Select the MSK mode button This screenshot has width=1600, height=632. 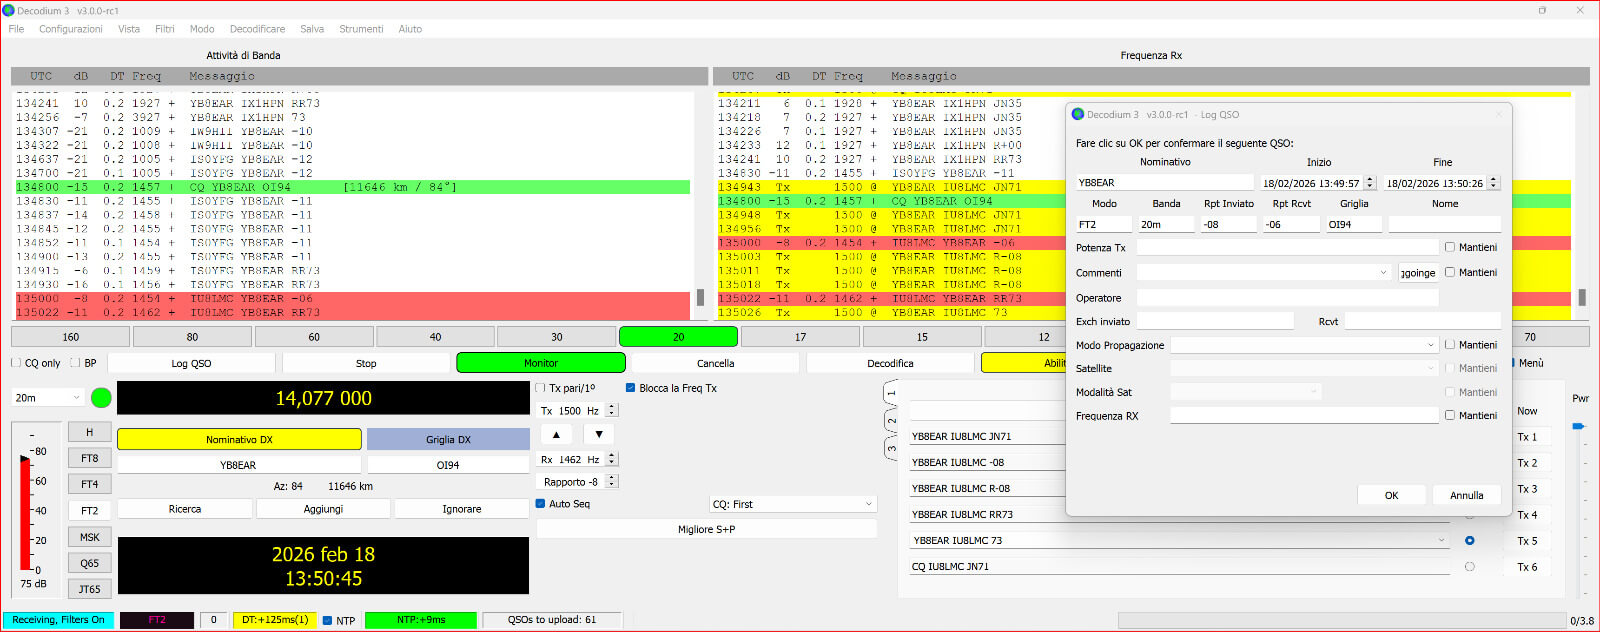(90, 537)
